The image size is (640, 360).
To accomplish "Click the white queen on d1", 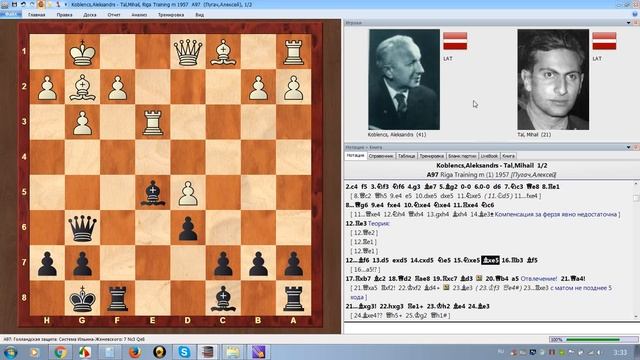I will (x=188, y=51).
